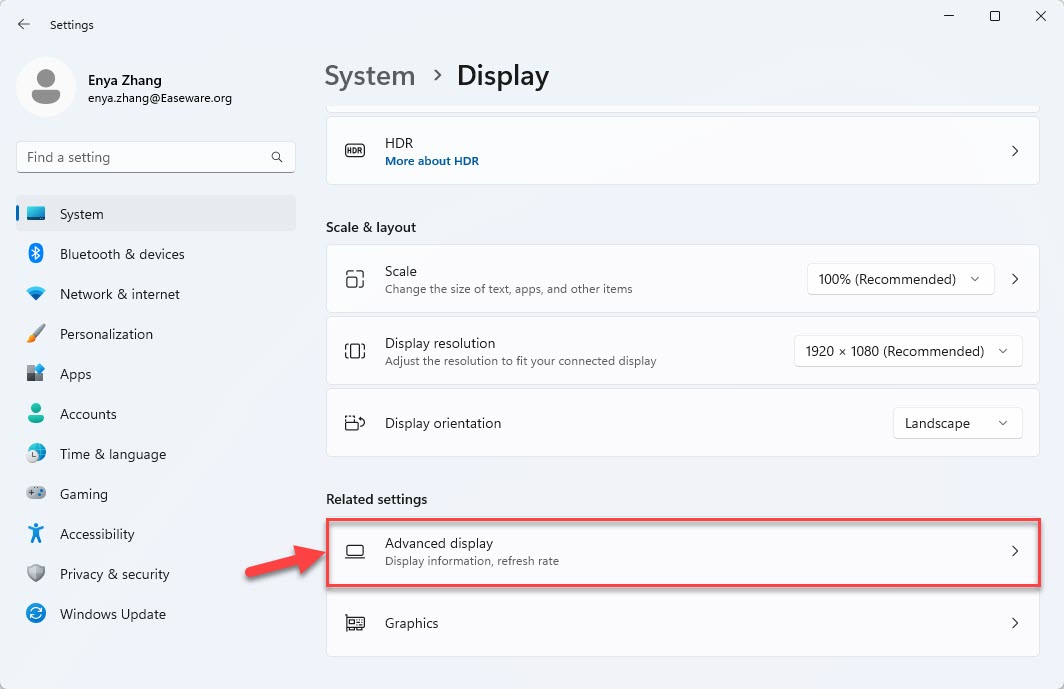
Task: Open Privacy & security settings
Action: click(156, 574)
